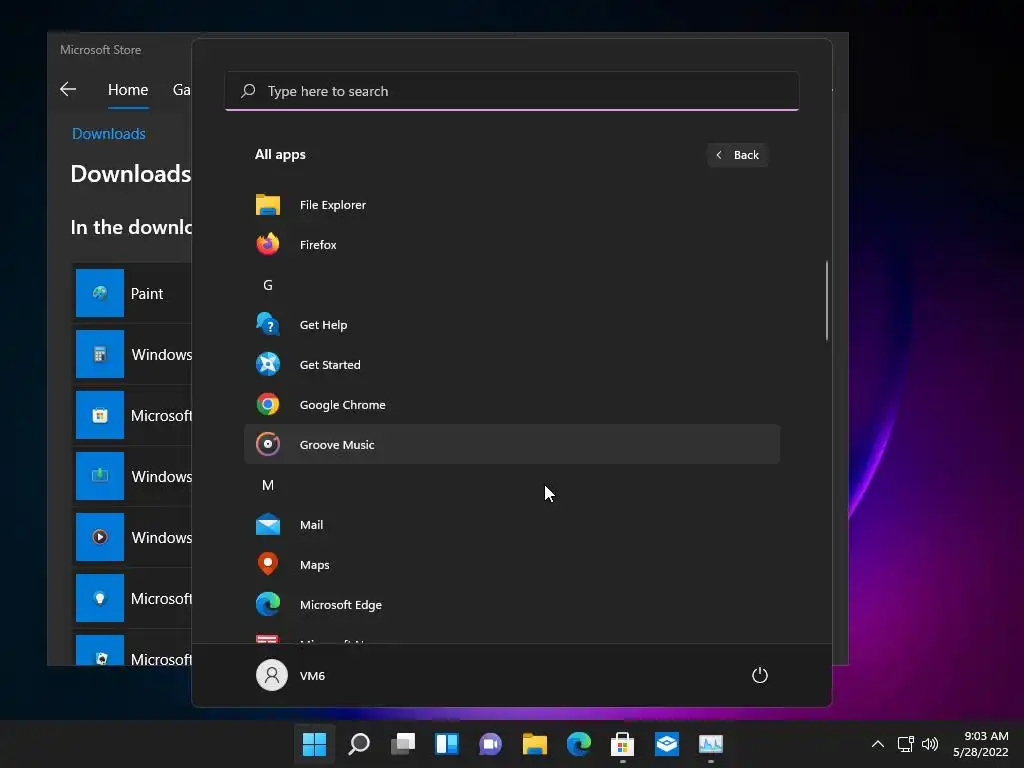Viewport: 1024px width, 768px height.
Task: Jump to apps by clicking letter G header
Action: 268,285
